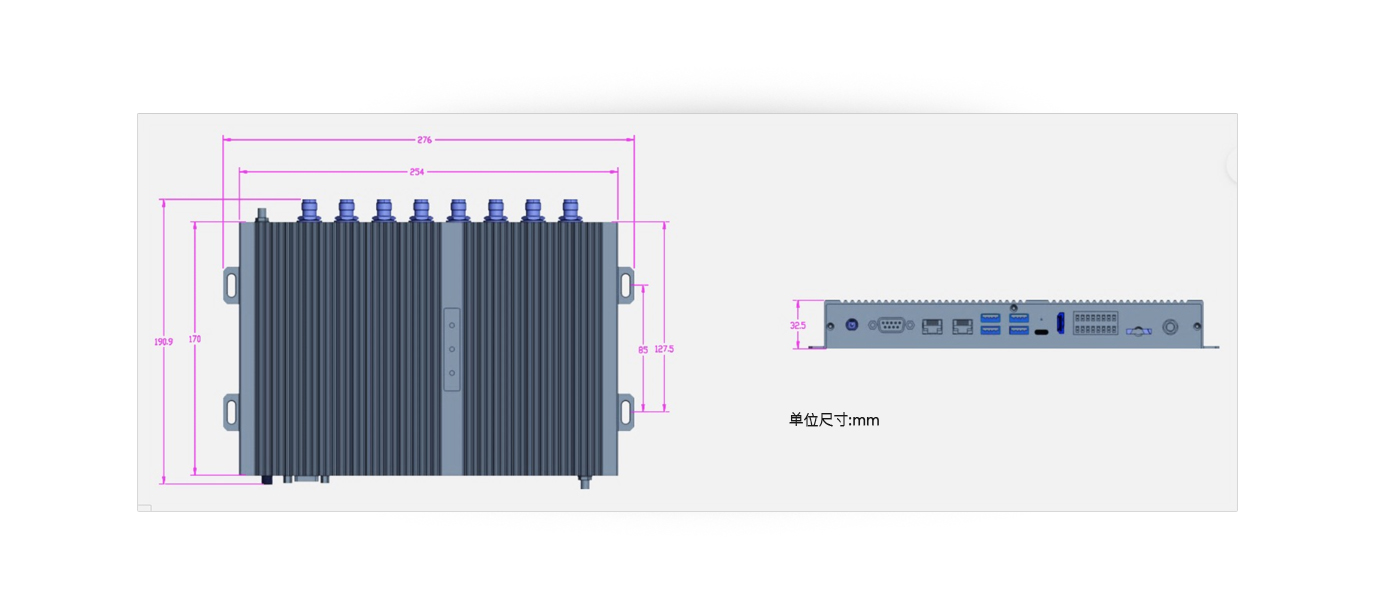Click the 32.5 thickness dimension label
This screenshot has height=604, width=1385.
click(x=797, y=325)
